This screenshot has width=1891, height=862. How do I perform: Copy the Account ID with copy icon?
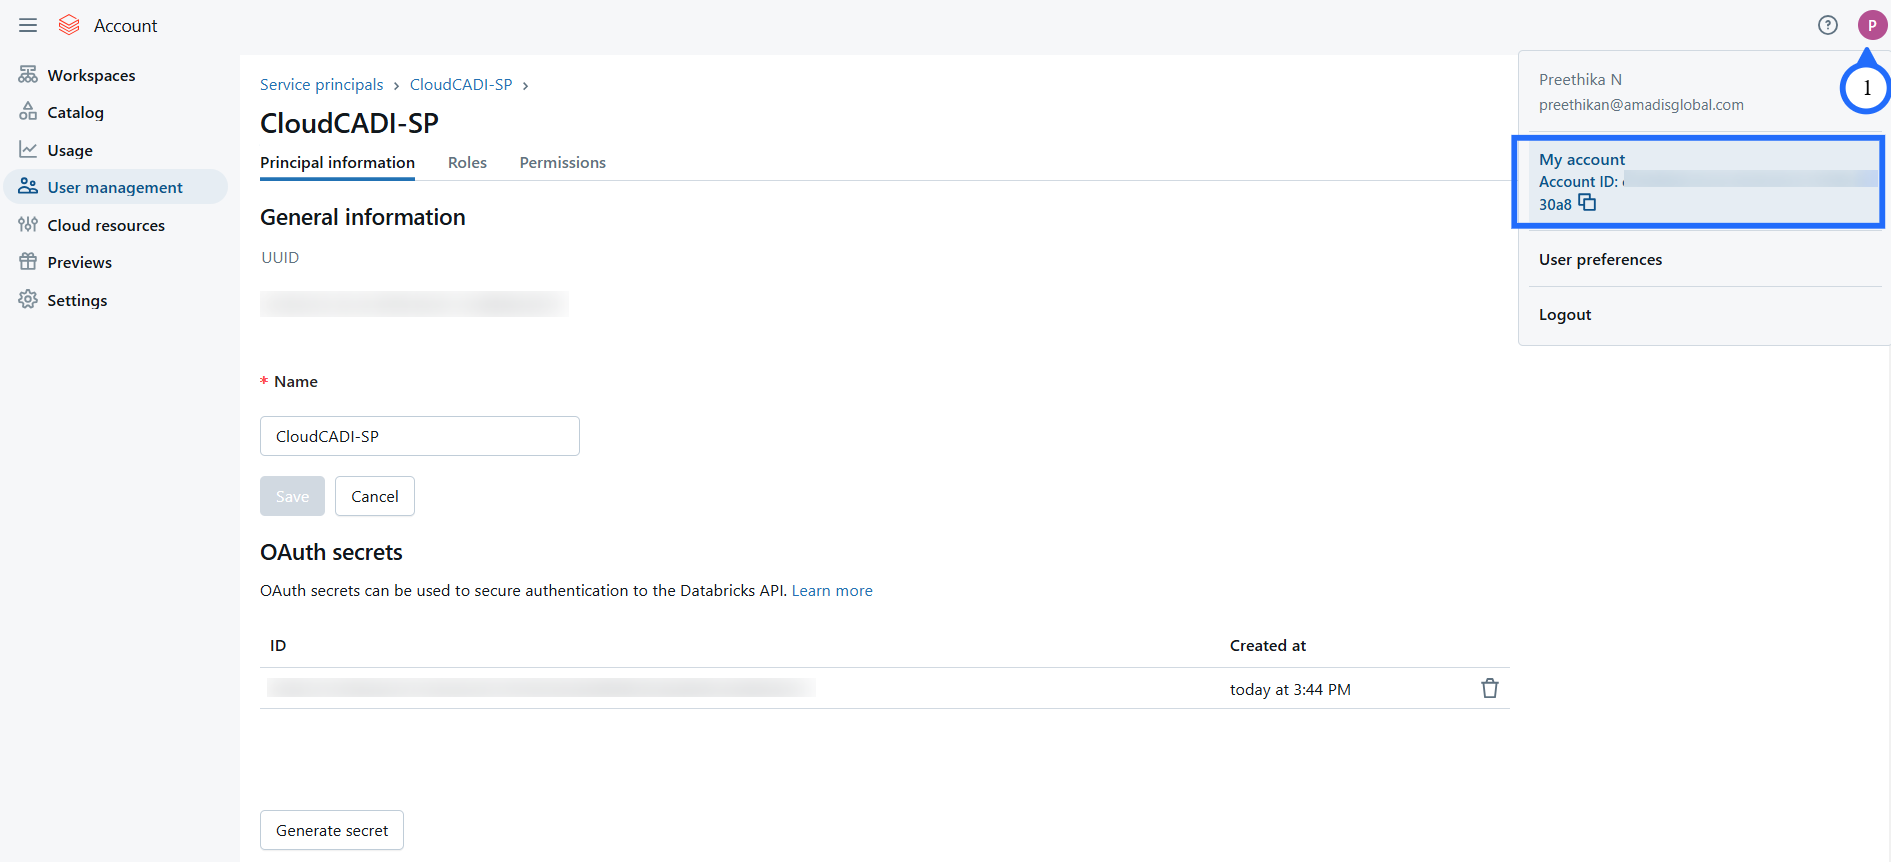pos(1587,203)
